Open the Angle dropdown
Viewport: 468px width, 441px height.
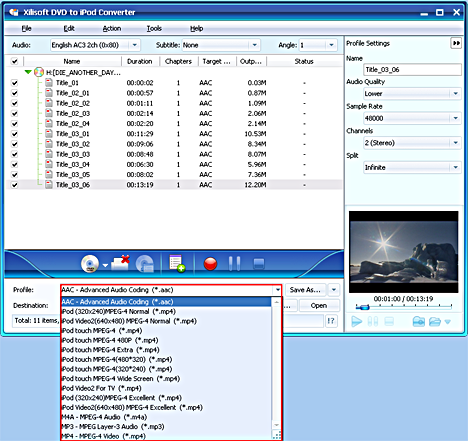tap(331, 45)
